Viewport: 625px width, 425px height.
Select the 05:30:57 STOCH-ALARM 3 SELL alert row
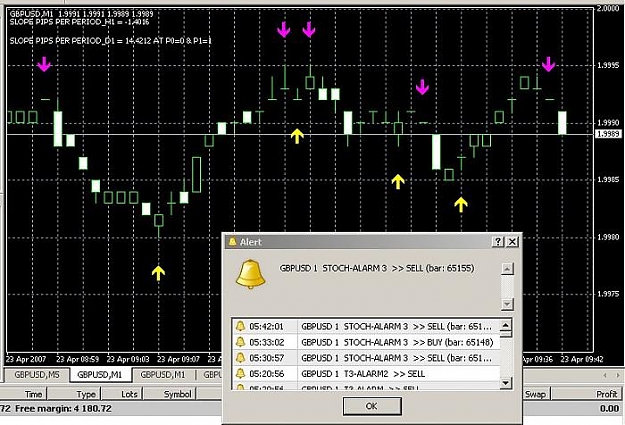point(366,358)
